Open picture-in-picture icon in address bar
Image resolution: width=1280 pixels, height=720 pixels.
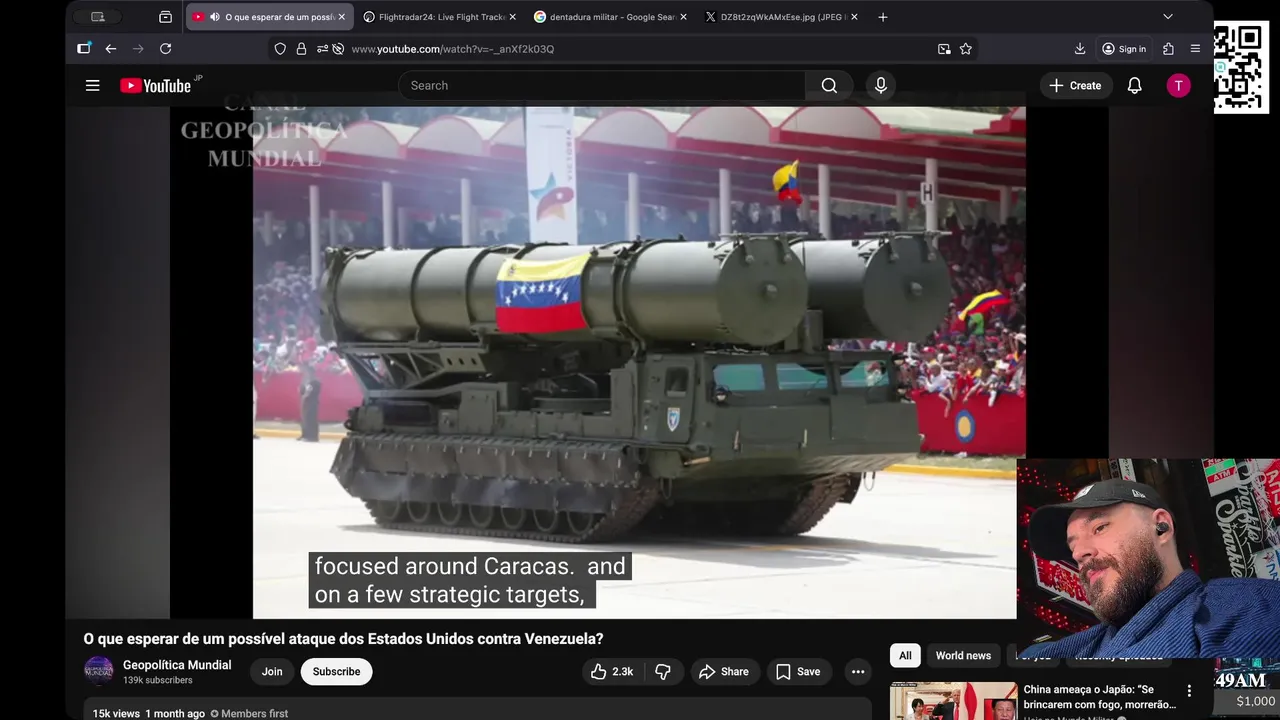(944, 49)
